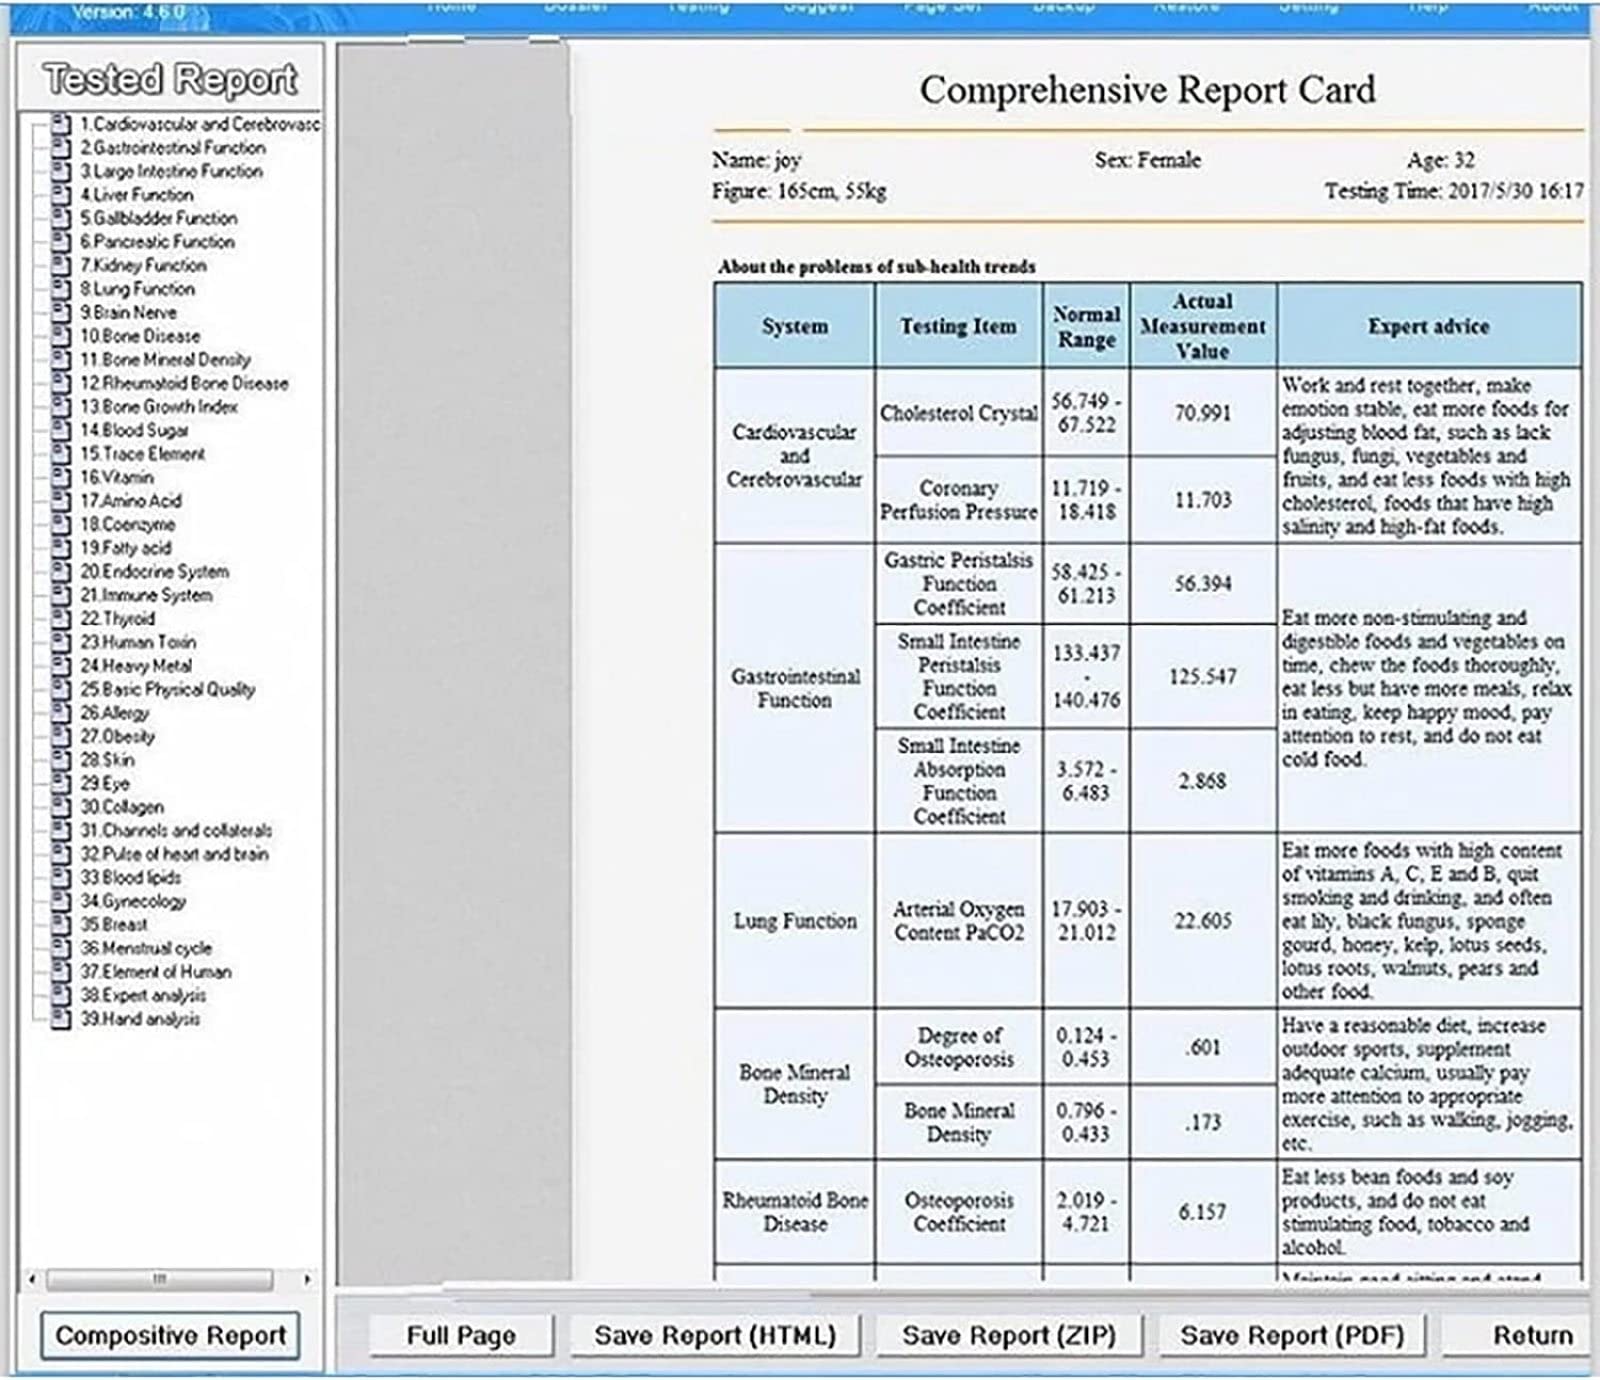1600x1380 pixels.
Task: Click the report icon beside Heavy Metal
Action: point(62,665)
